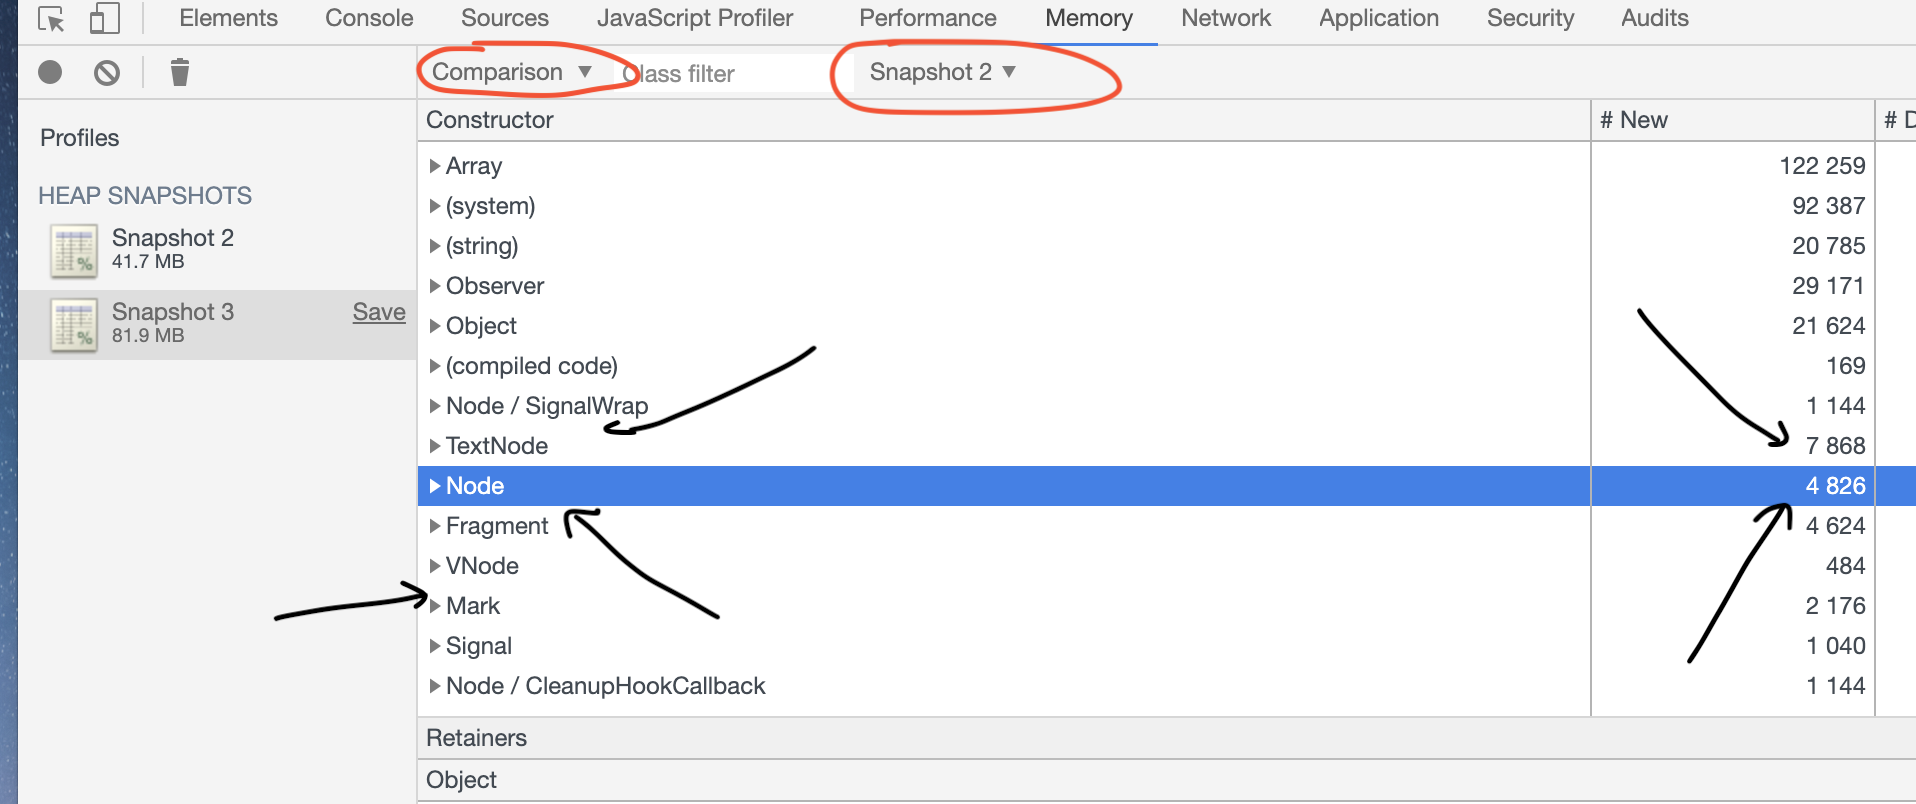Viewport: 1916px width, 804px height.
Task: Open the Sources tab
Action: 505,18
